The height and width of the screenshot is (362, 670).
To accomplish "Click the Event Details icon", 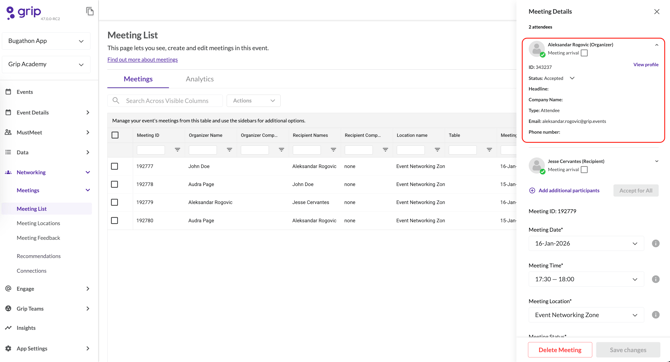I will (8, 112).
